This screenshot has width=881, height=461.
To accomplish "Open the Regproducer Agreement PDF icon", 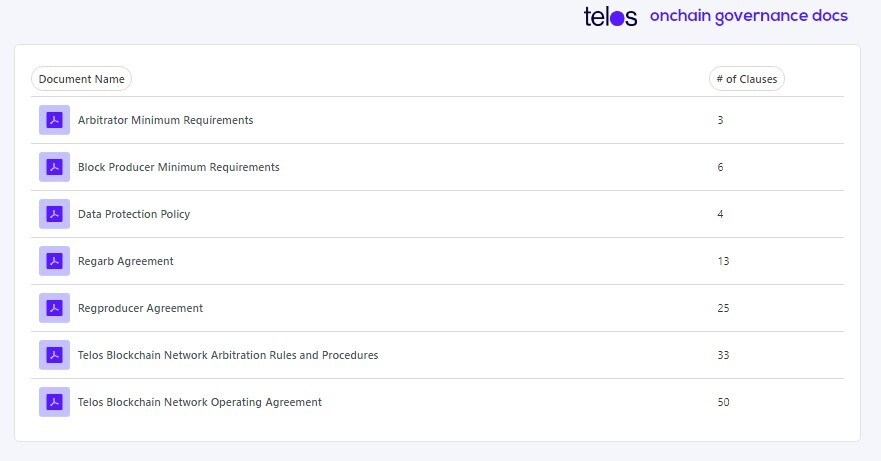I will tap(55, 308).
